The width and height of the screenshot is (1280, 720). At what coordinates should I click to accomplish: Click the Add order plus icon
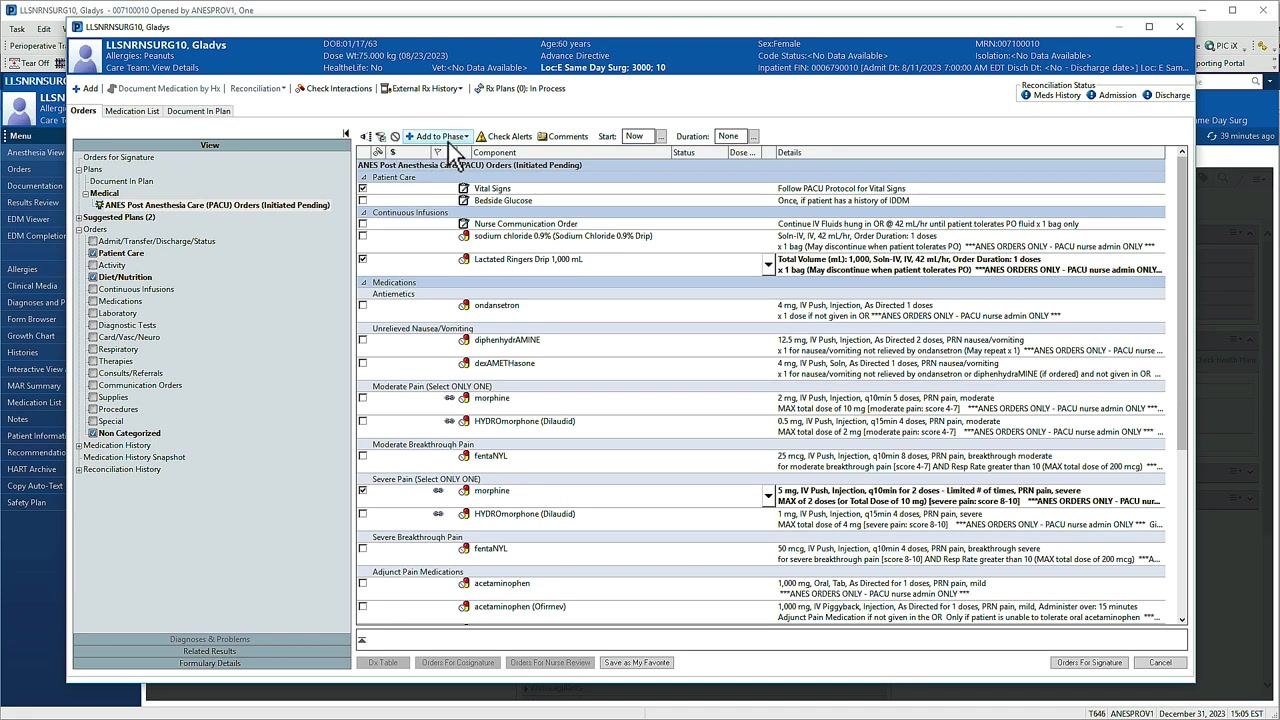(x=76, y=89)
